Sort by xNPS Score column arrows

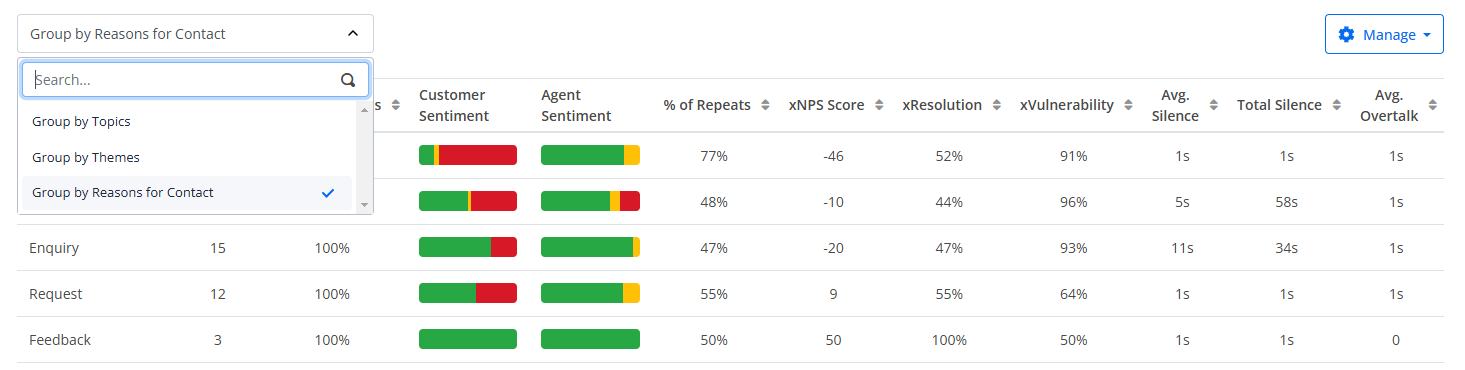tap(877, 105)
